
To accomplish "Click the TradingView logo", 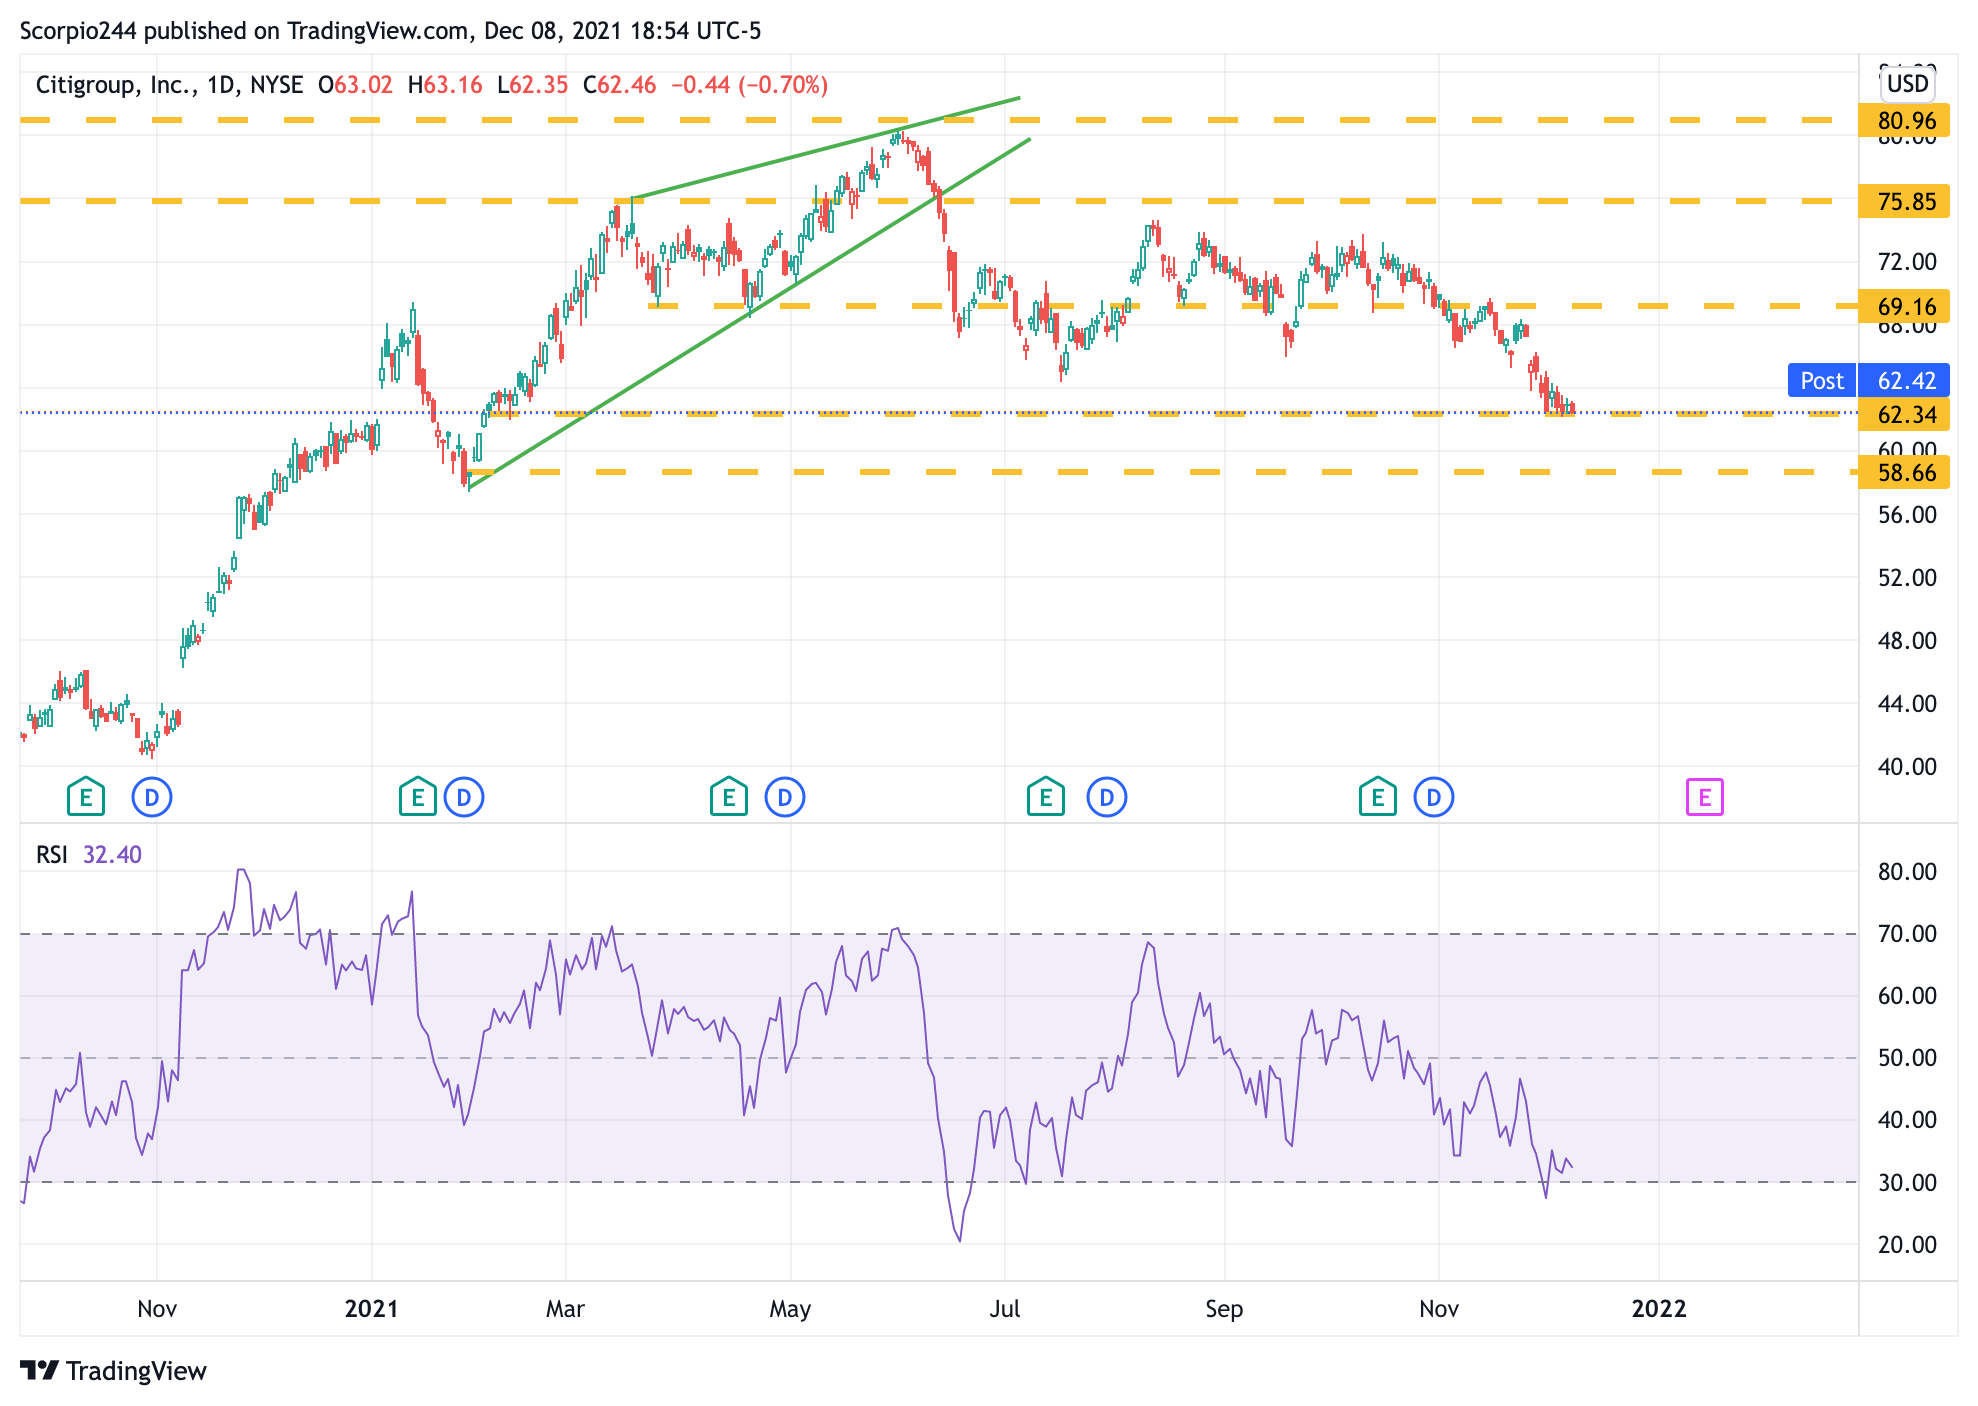I will (113, 1370).
